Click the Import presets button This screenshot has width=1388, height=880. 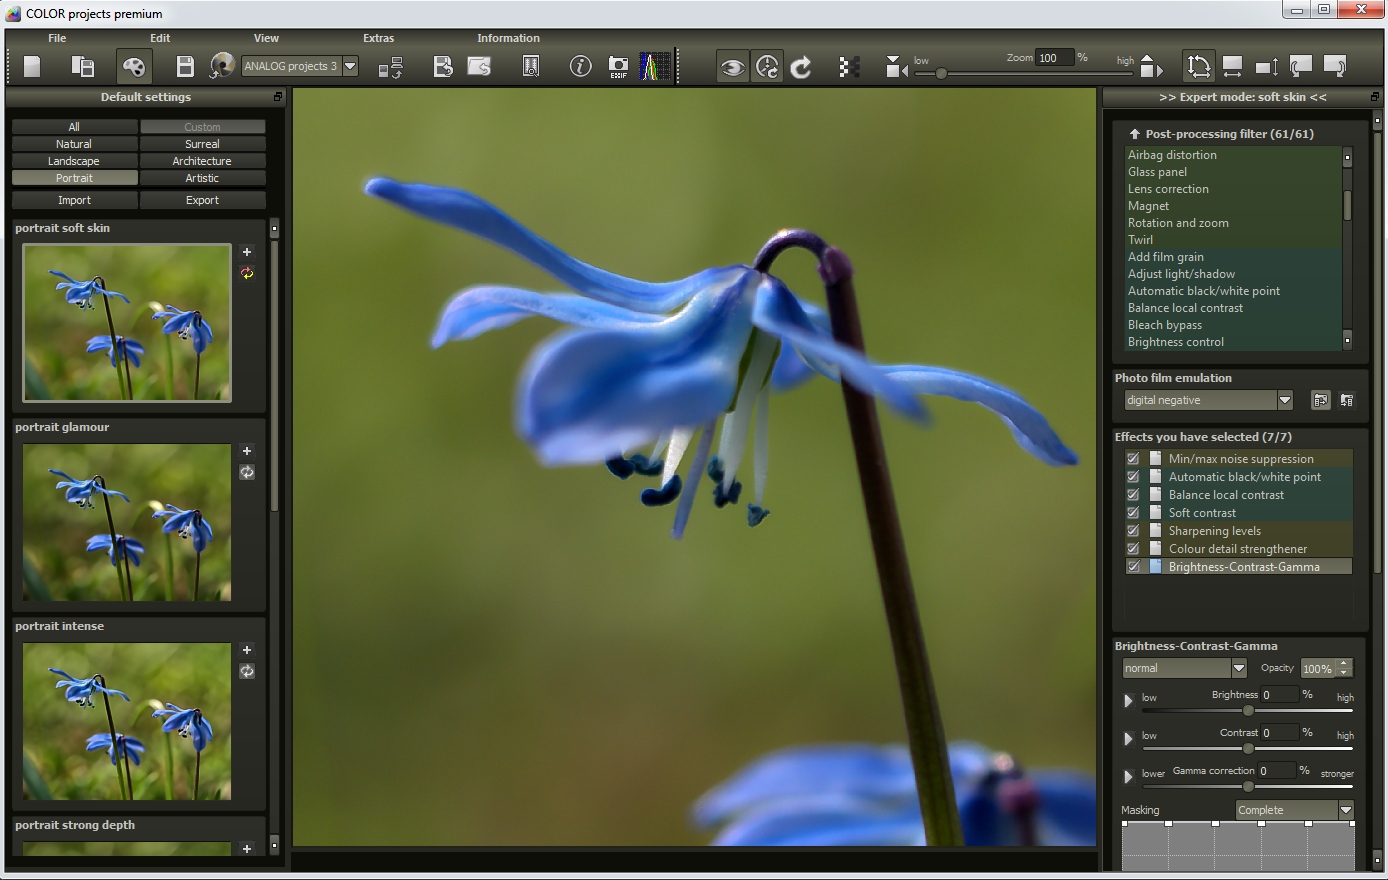[74, 200]
